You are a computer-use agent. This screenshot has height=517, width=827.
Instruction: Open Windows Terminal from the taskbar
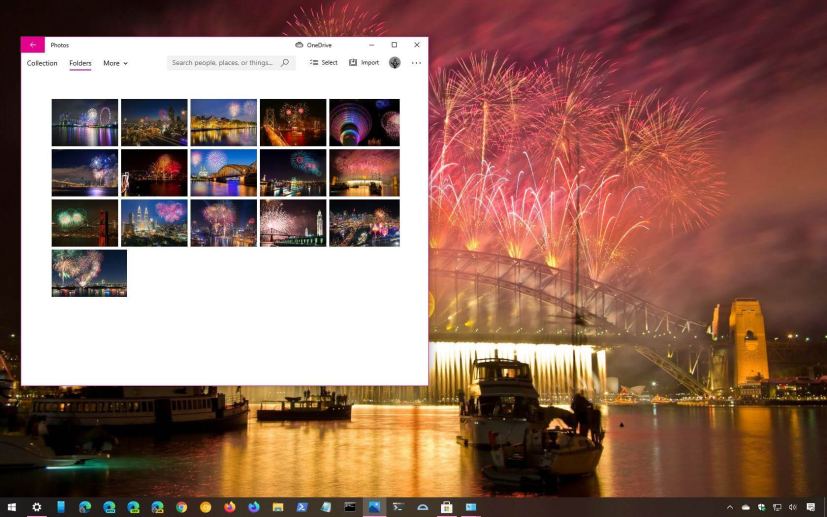[398, 508]
